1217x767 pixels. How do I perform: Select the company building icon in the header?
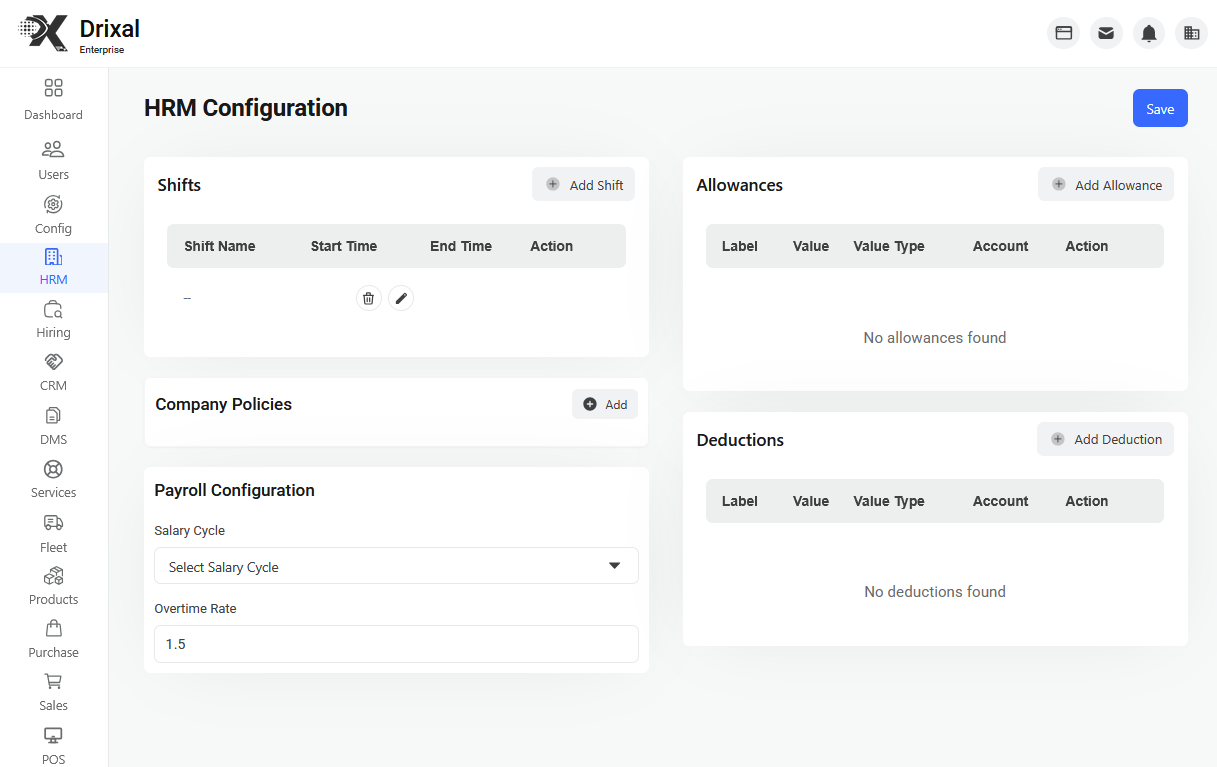pyautogui.click(x=1191, y=32)
